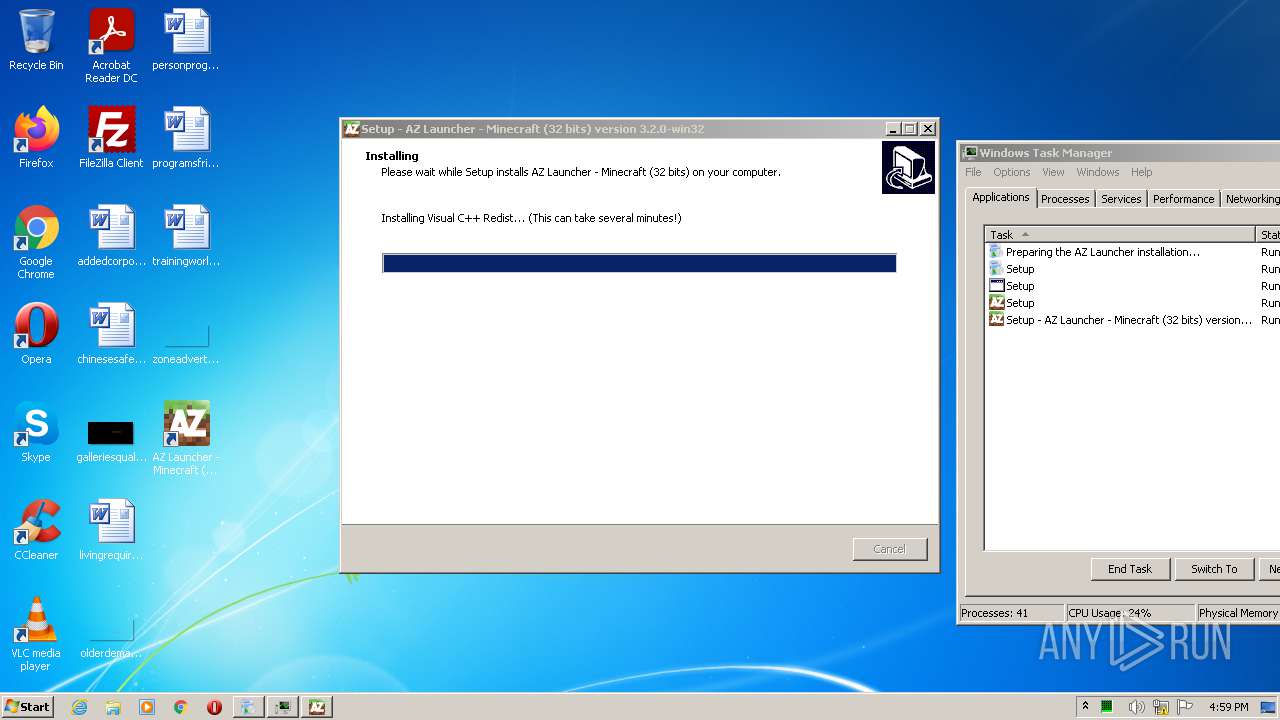Click the volume tray icon
Viewport: 1280px width, 720px height.
click(1136, 707)
